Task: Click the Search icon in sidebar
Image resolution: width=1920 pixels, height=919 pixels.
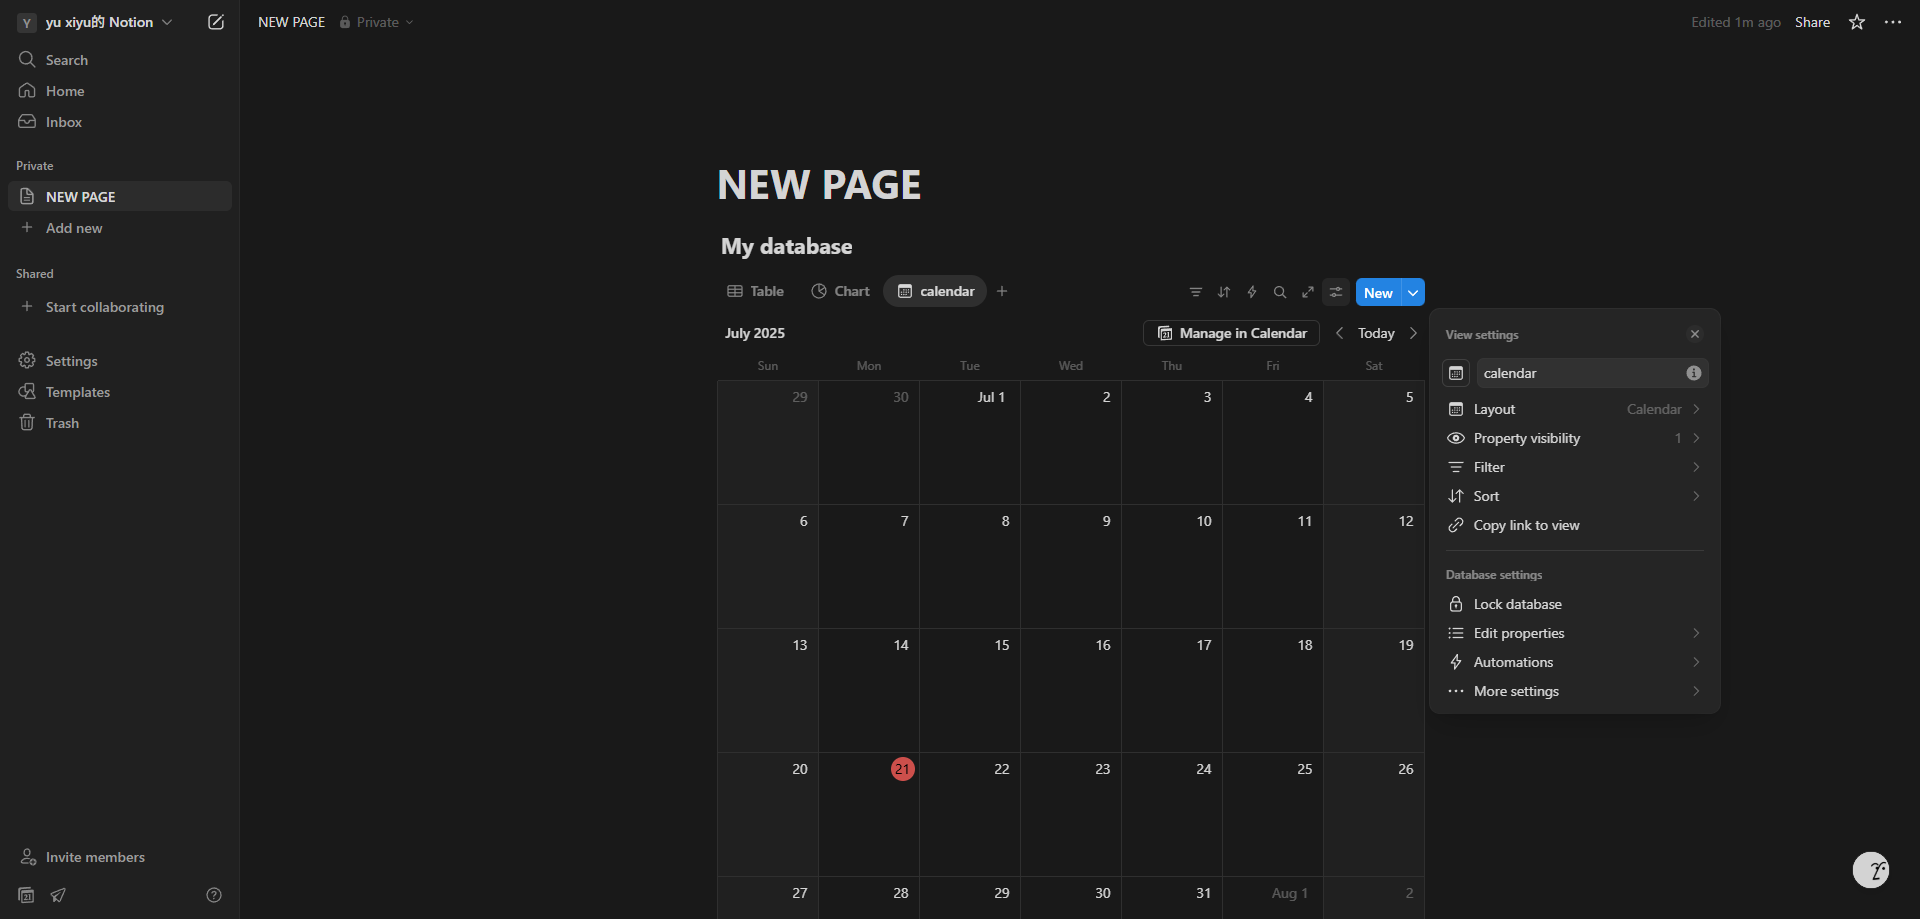Action: (x=27, y=60)
